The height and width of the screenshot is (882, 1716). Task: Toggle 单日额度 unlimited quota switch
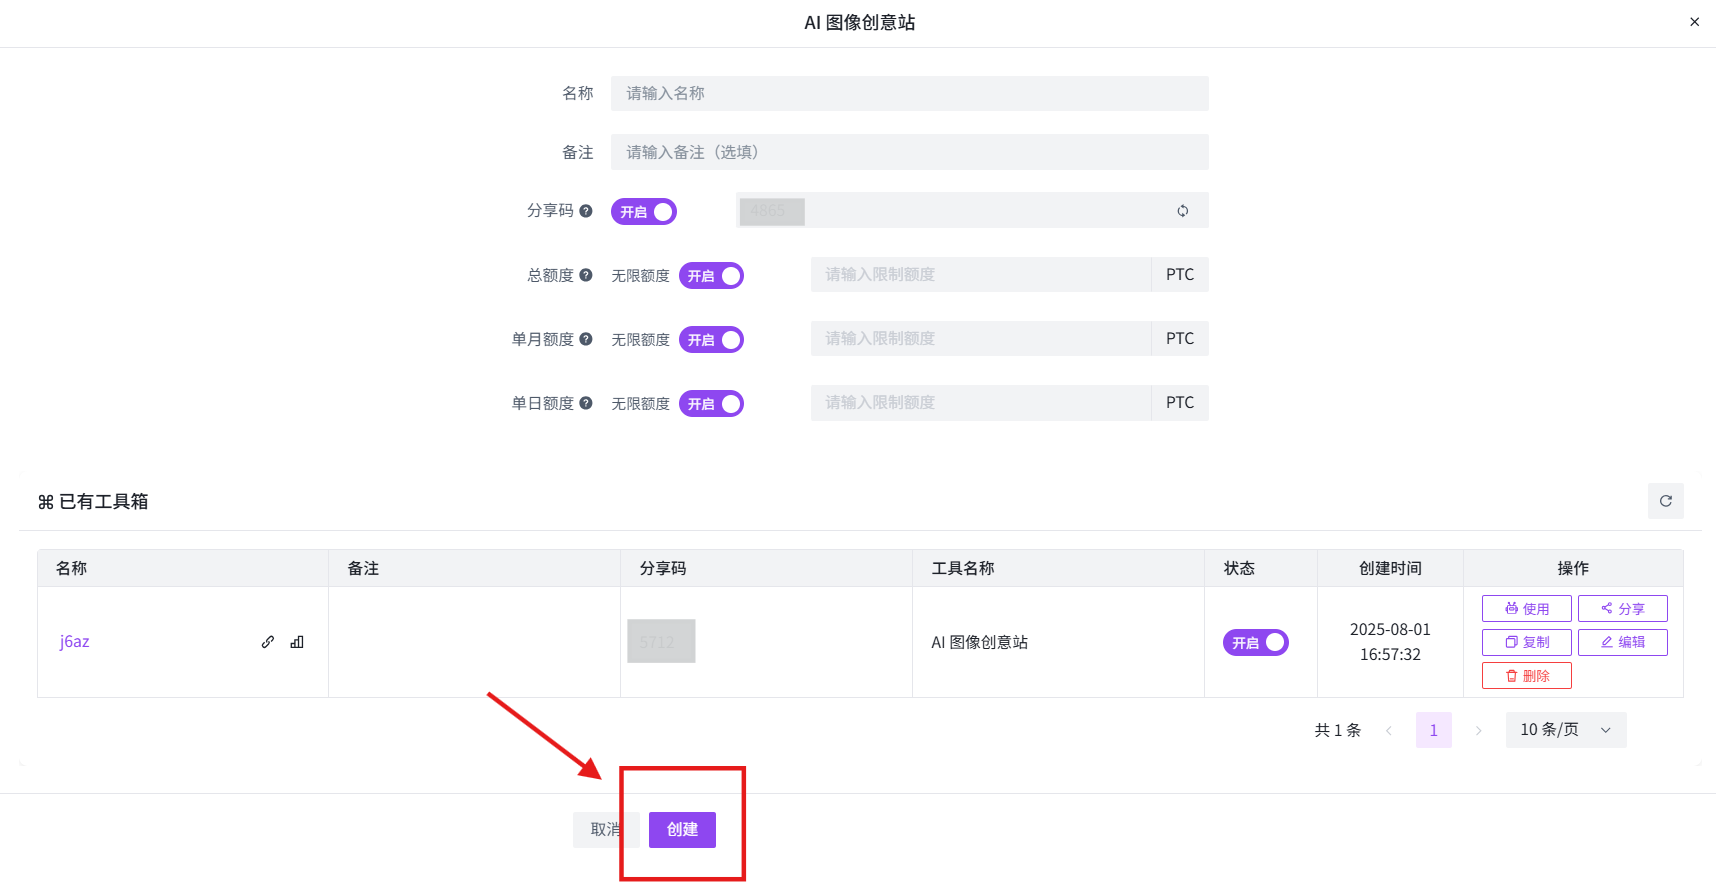pyautogui.click(x=711, y=403)
